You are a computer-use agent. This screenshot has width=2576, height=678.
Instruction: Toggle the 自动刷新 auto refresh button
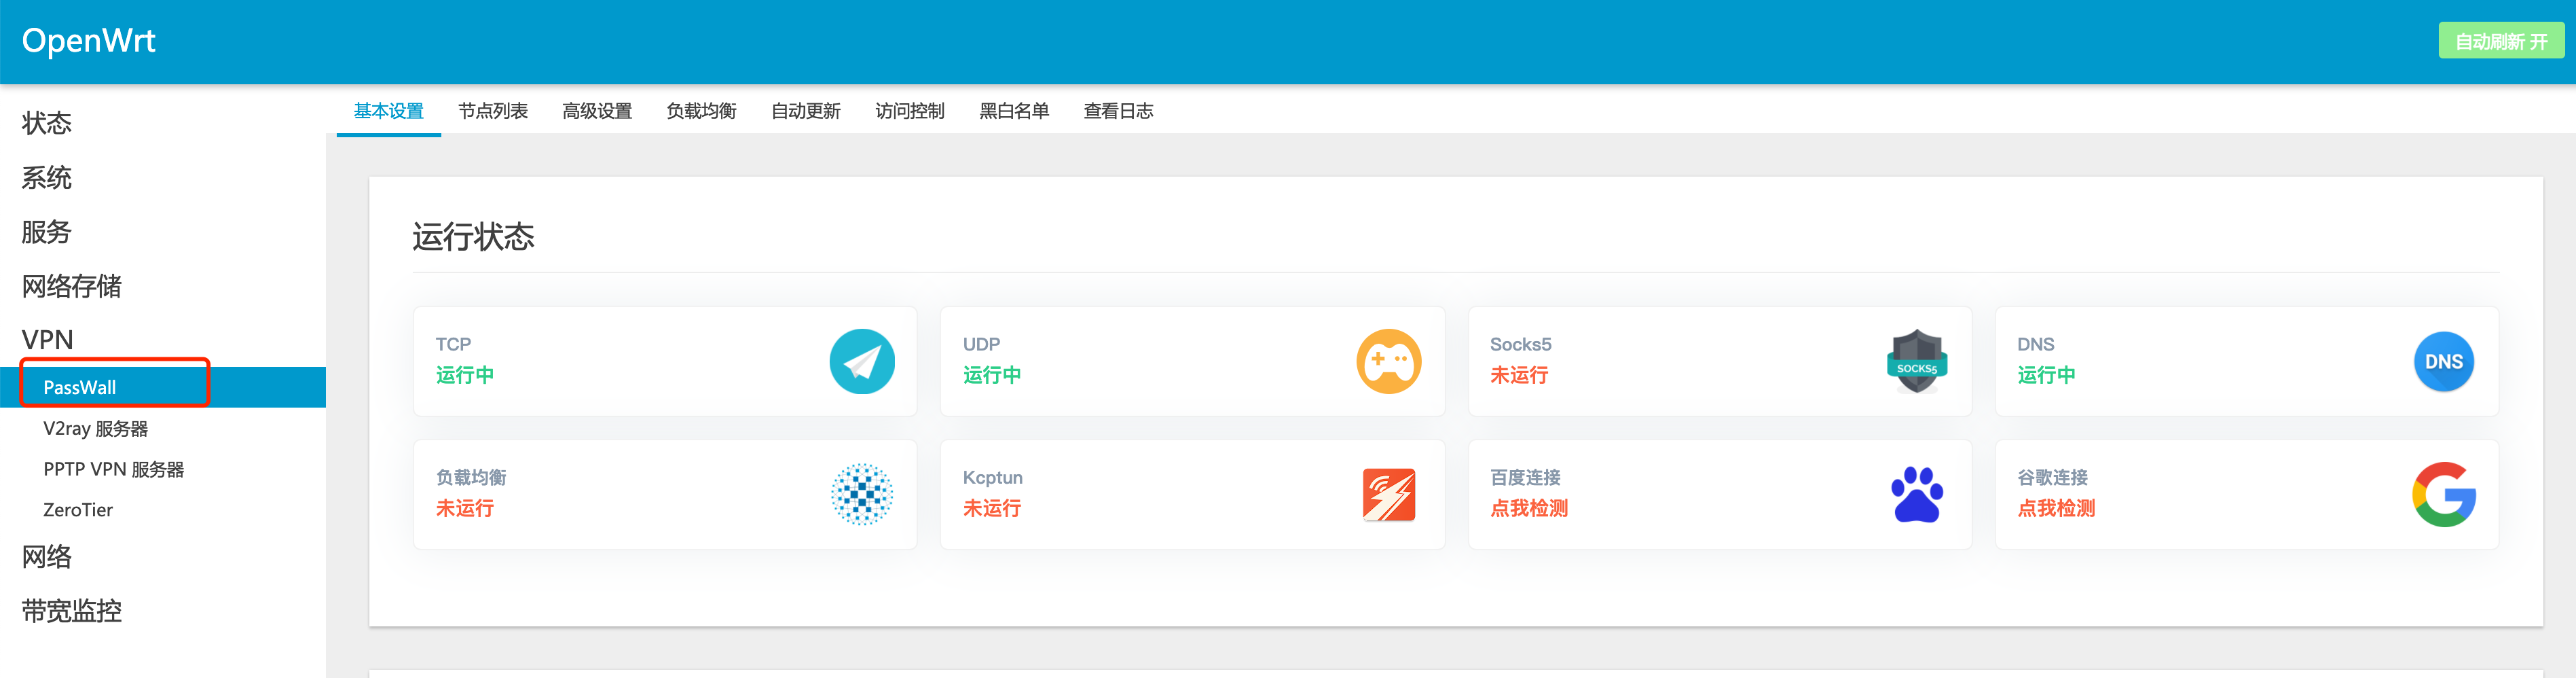[x=2499, y=41]
